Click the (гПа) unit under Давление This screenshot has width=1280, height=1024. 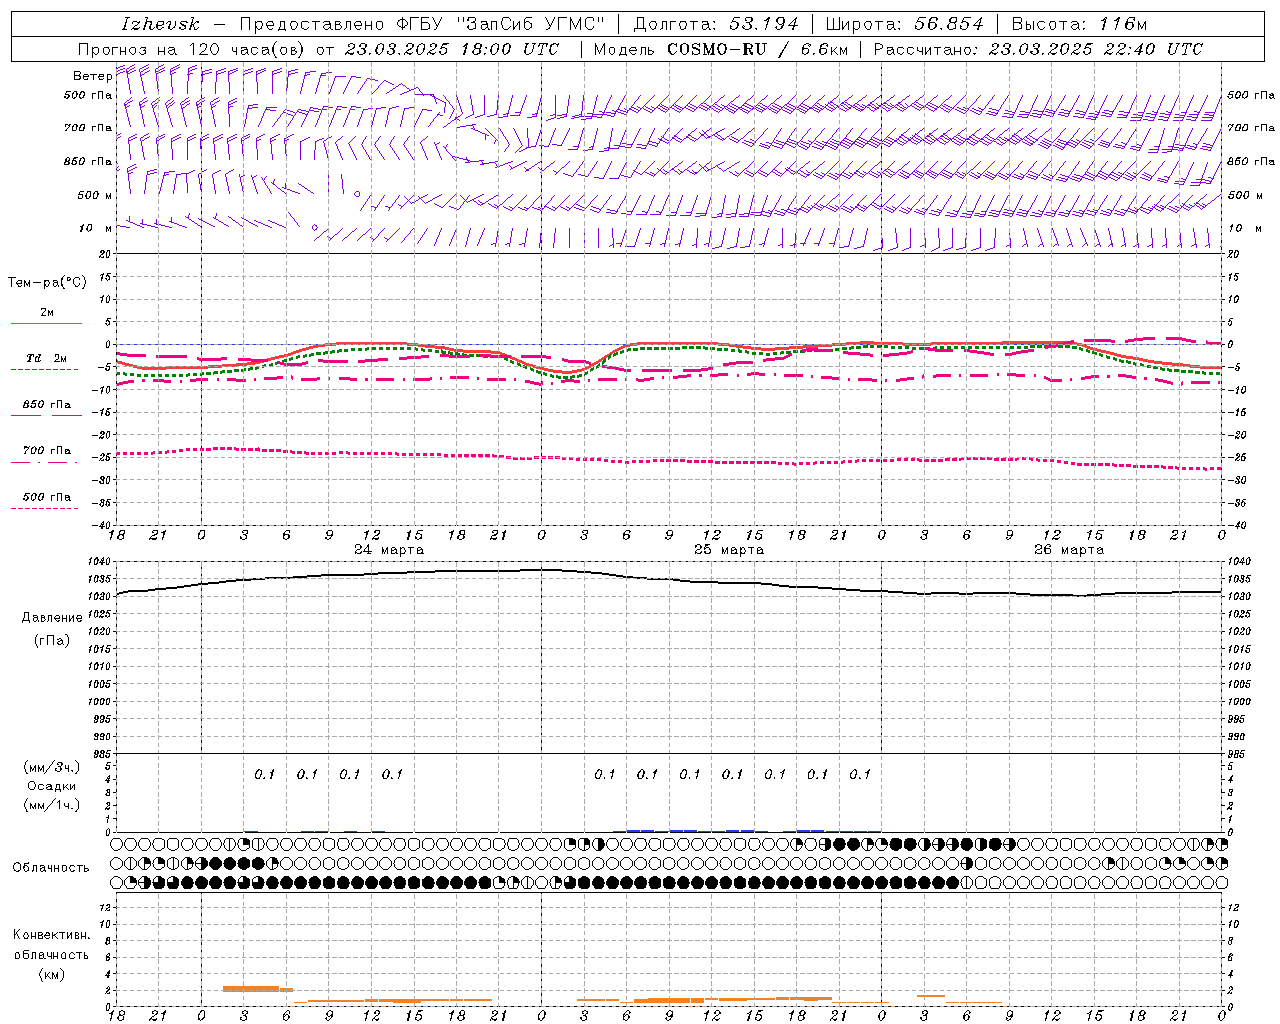click(x=52, y=640)
